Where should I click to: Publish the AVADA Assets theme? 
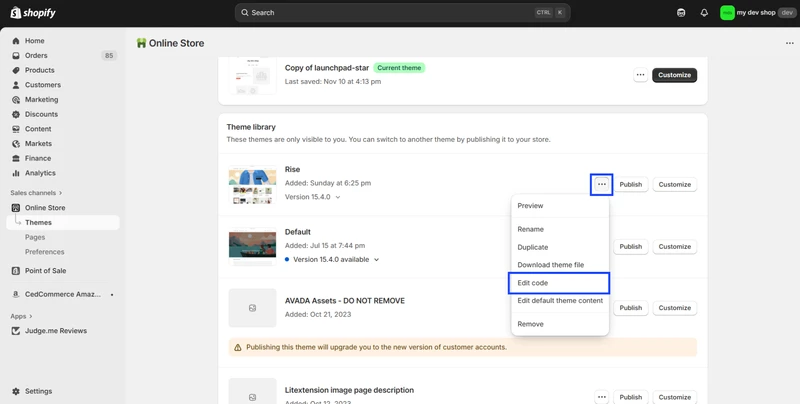(631, 308)
